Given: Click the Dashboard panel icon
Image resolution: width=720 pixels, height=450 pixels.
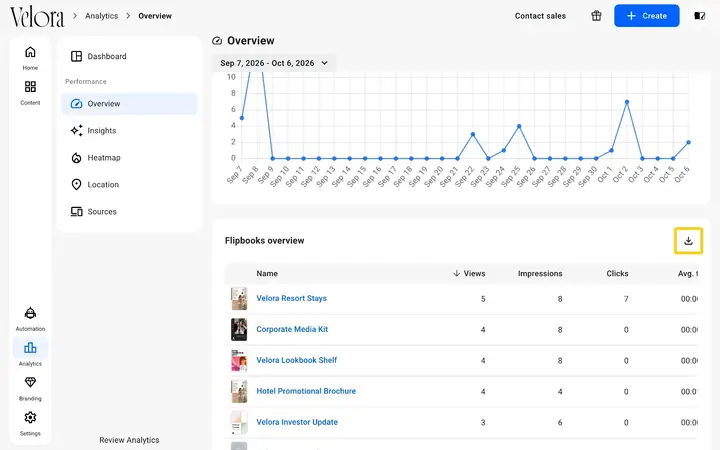Looking at the screenshot, I should click(76, 56).
